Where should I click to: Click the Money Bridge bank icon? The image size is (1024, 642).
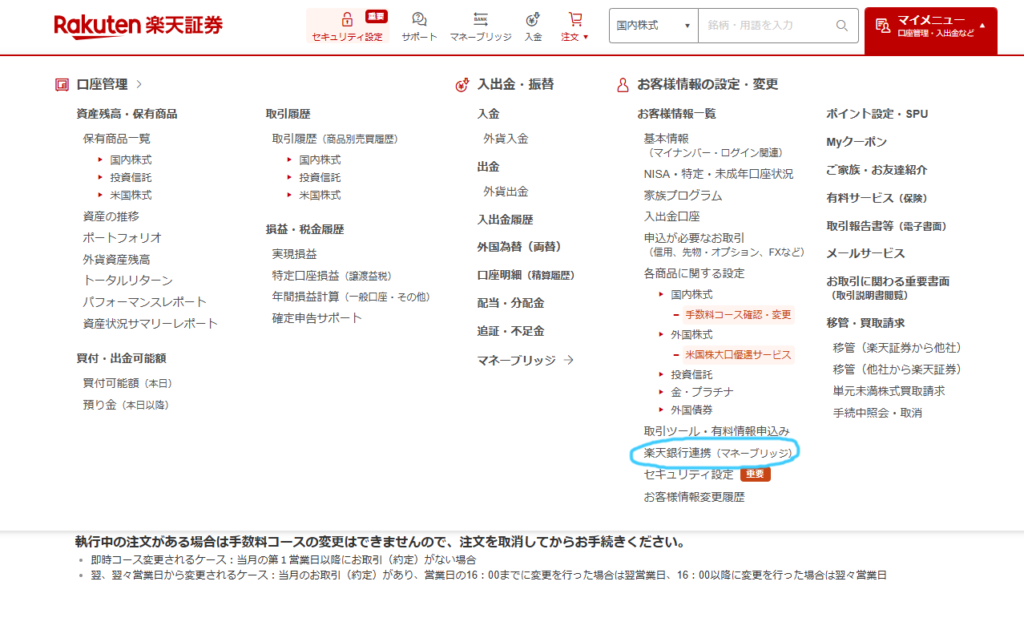480,19
